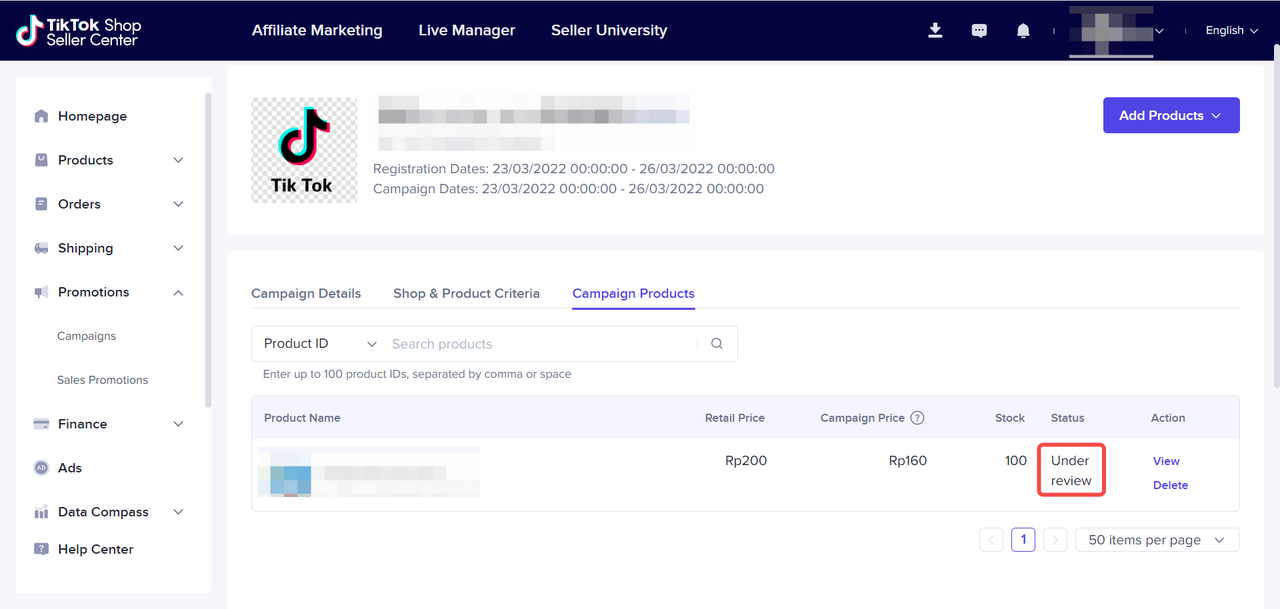
Task: Click the Delete link for the product
Action: 1170,485
